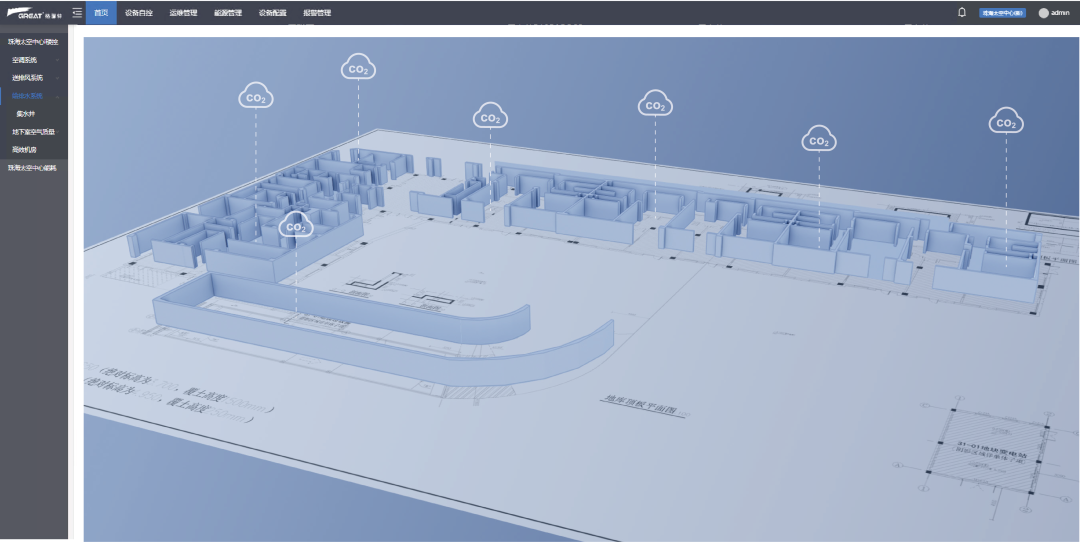Image resolution: width=1080 pixels, height=542 pixels.
Task: Select the CO2 cloud overlapping the buildings
Action: (x=296, y=226)
